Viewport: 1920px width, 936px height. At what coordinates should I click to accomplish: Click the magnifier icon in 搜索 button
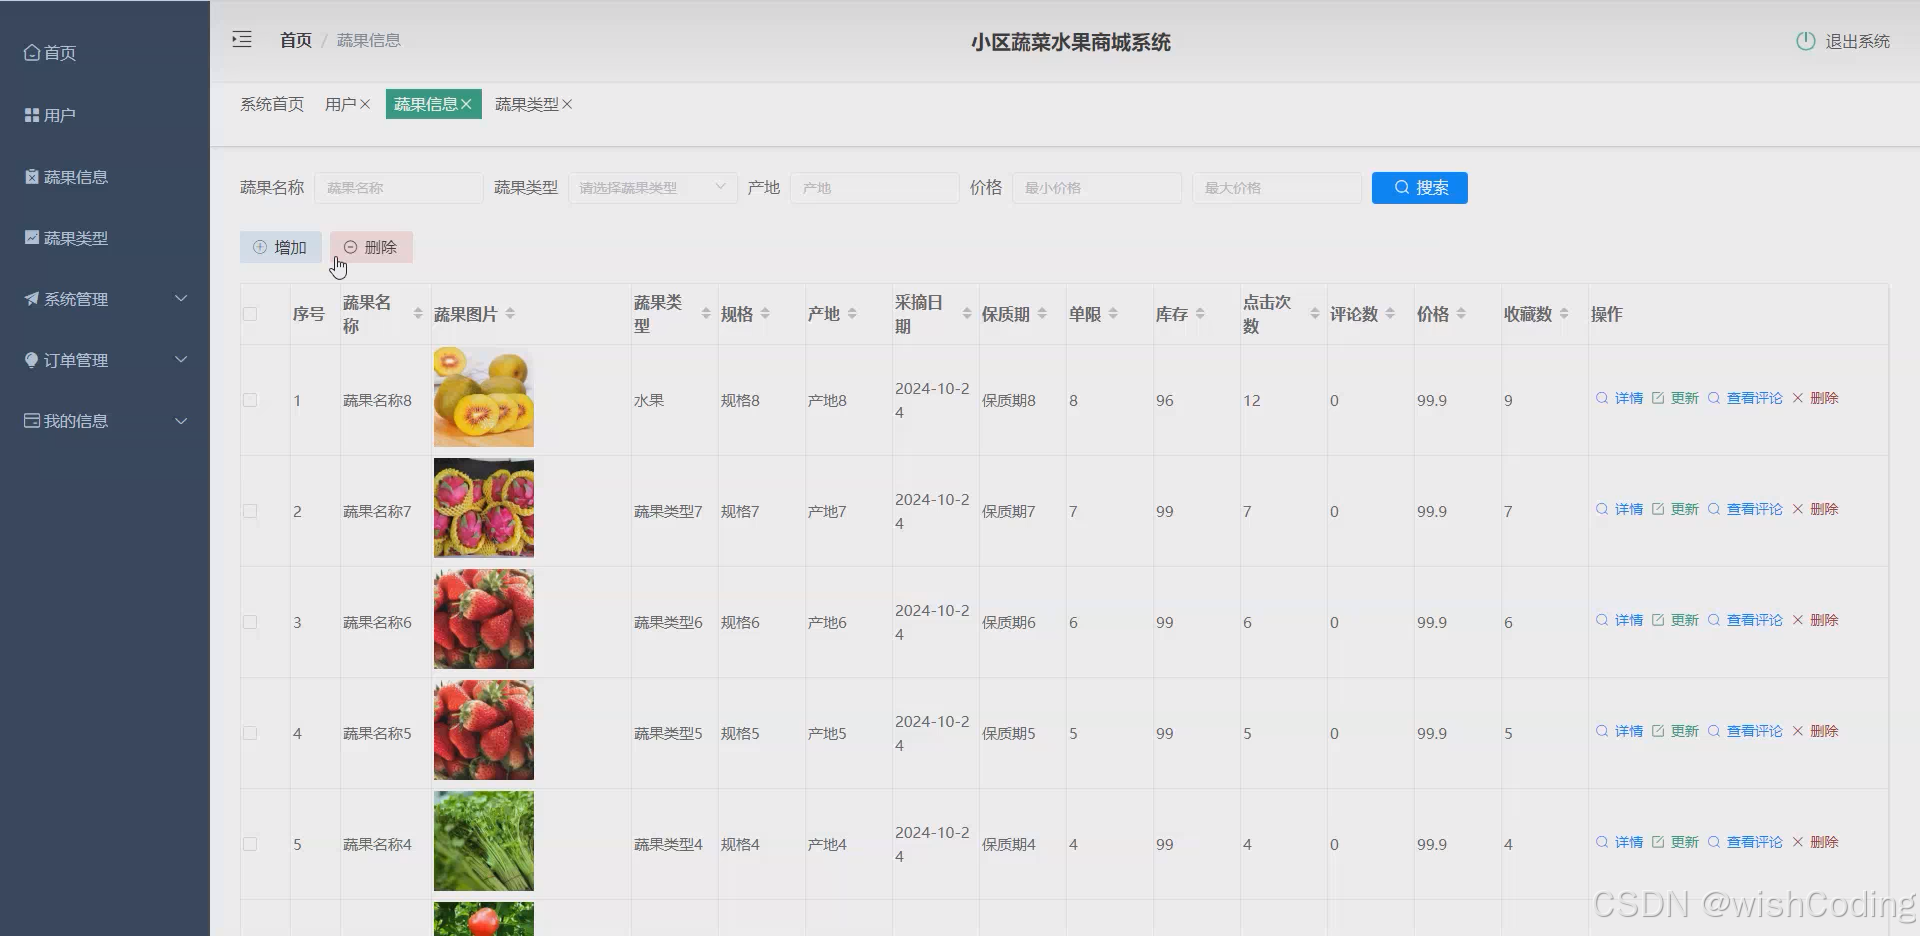(1402, 187)
